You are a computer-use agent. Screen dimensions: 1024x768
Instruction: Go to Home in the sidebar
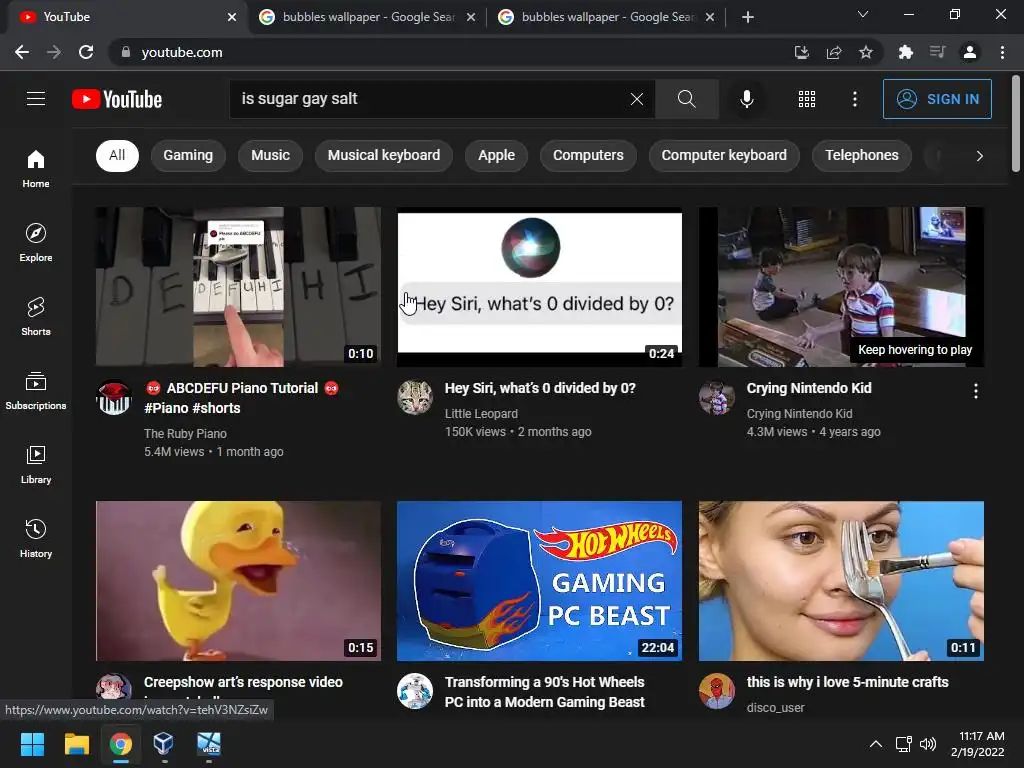(x=36, y=168)
